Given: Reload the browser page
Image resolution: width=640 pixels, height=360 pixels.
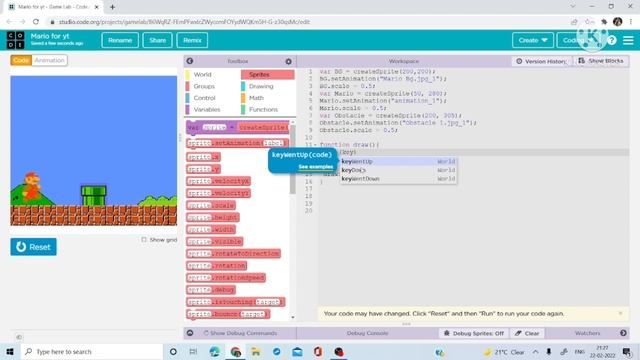Looking at the screenshot, I should (36, 22).
